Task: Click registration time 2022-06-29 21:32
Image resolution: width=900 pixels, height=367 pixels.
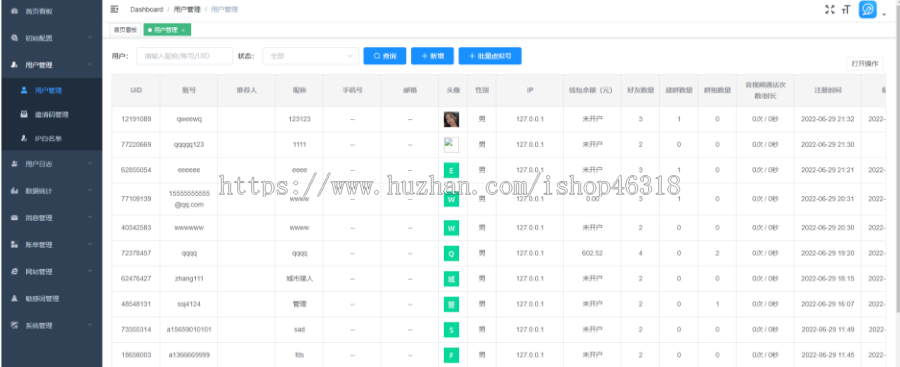Action: (828, 119)
